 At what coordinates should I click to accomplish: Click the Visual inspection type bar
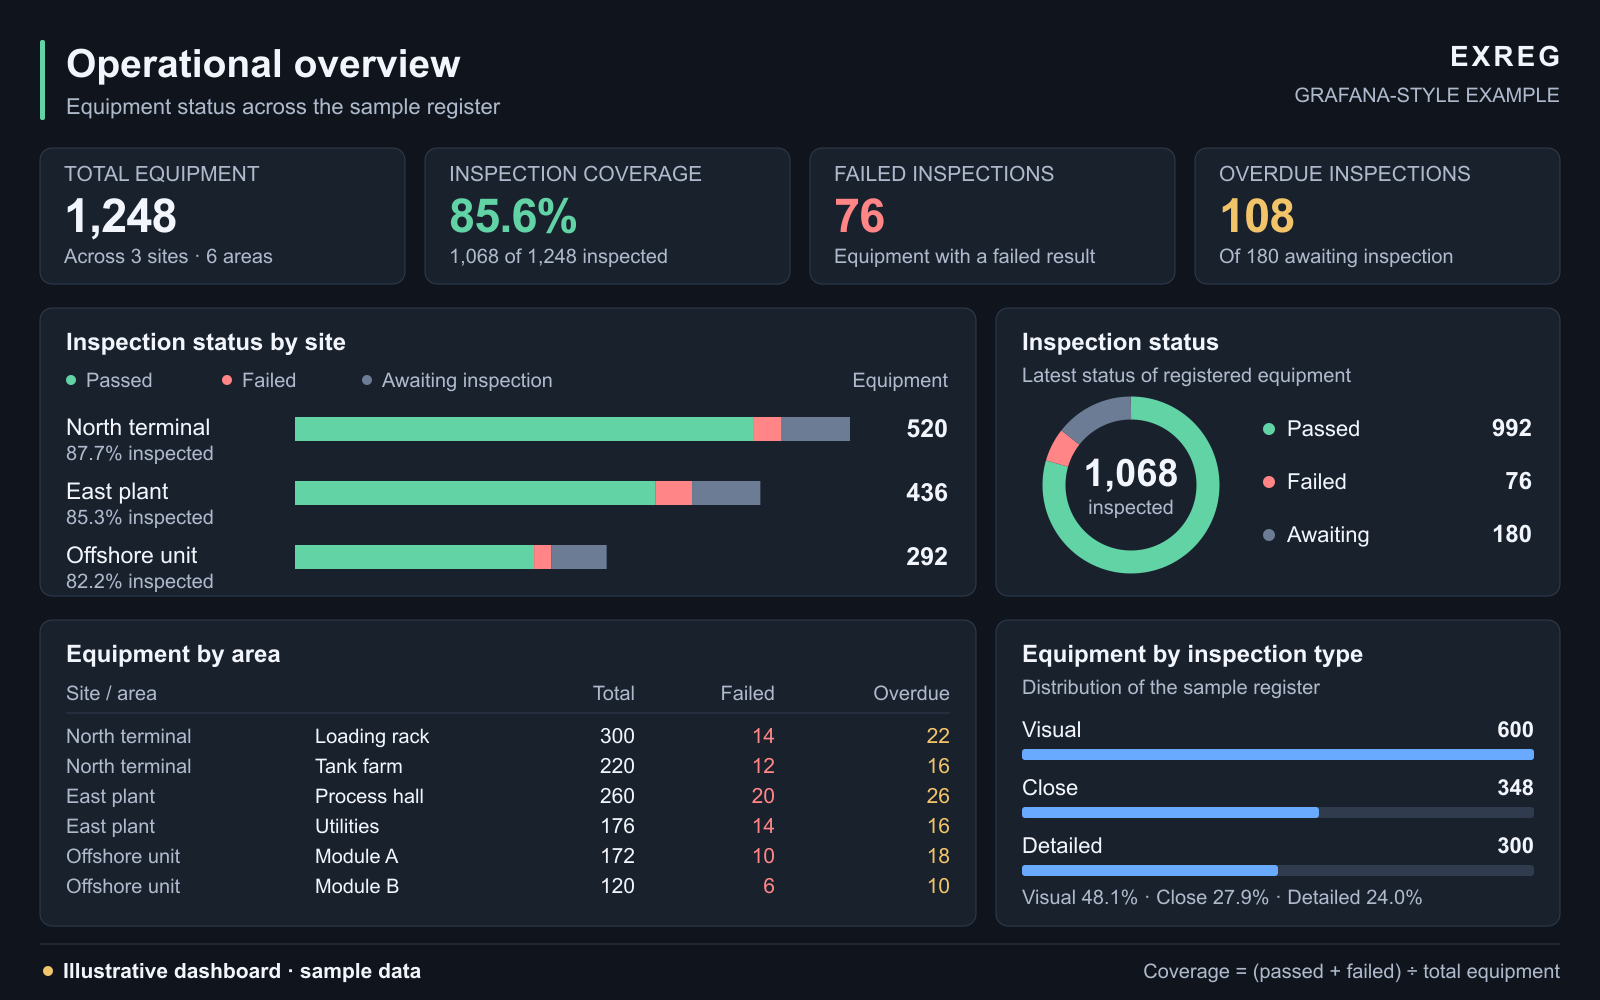[x=1278, y=755]
